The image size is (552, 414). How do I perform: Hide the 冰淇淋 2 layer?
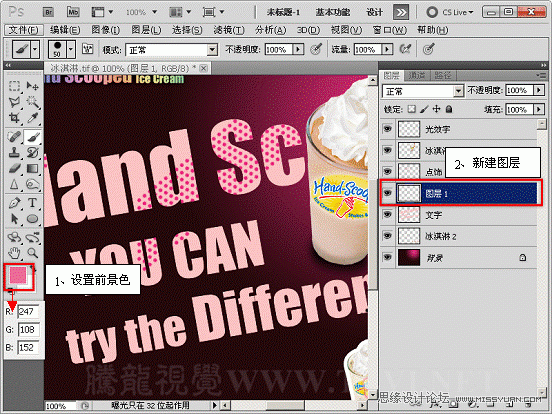[x=387, y=236]
